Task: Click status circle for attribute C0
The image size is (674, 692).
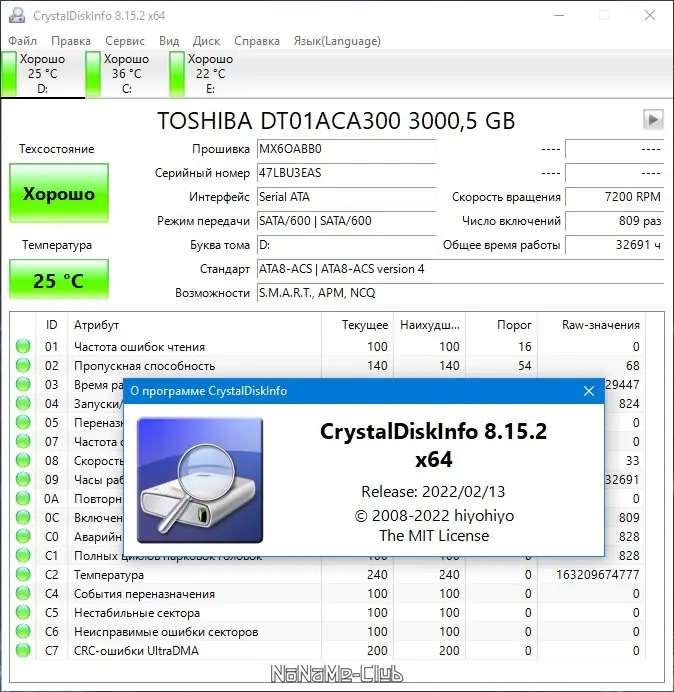Action: pos(23,536)
